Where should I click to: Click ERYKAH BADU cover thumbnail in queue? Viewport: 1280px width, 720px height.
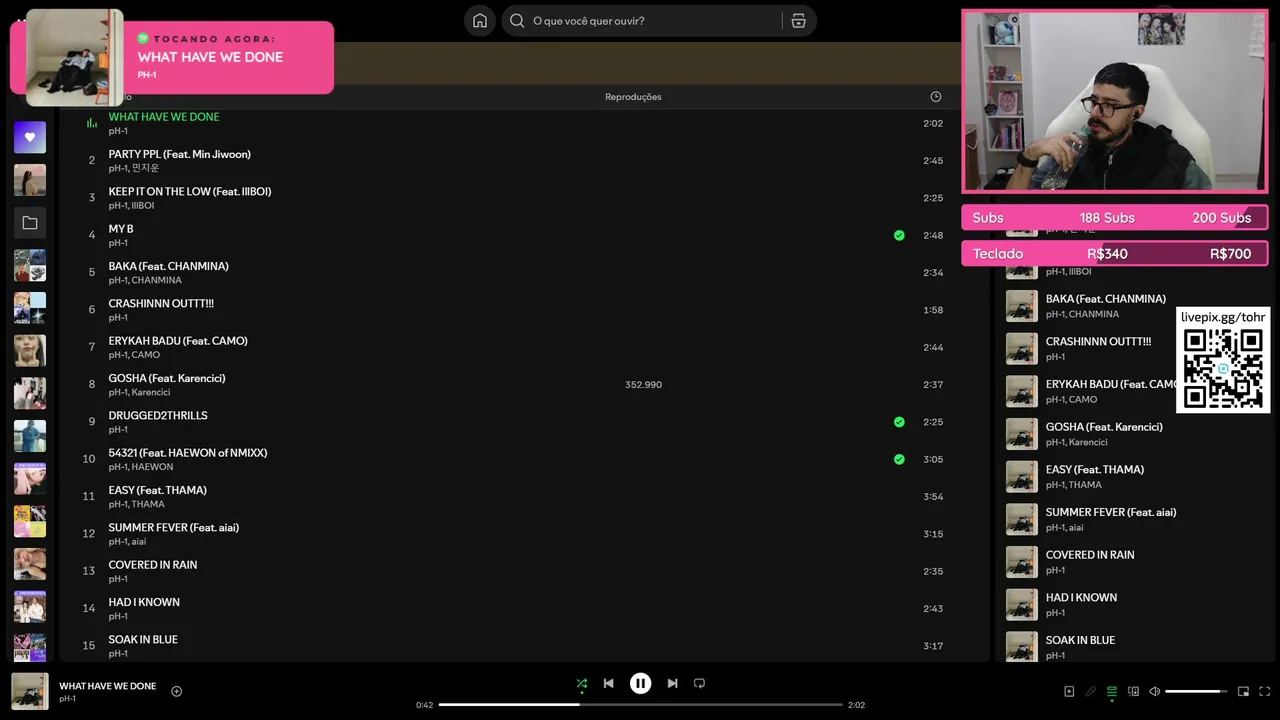[1022, 391]
